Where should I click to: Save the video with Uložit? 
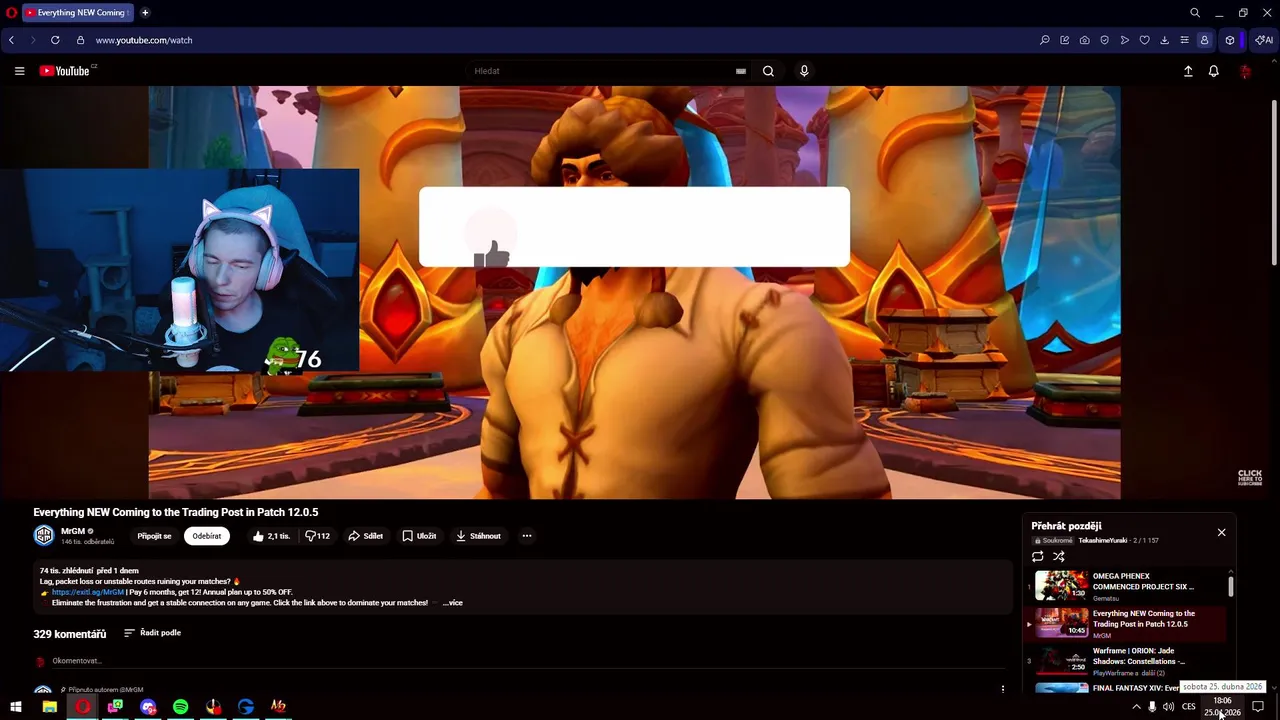point(419,536)
